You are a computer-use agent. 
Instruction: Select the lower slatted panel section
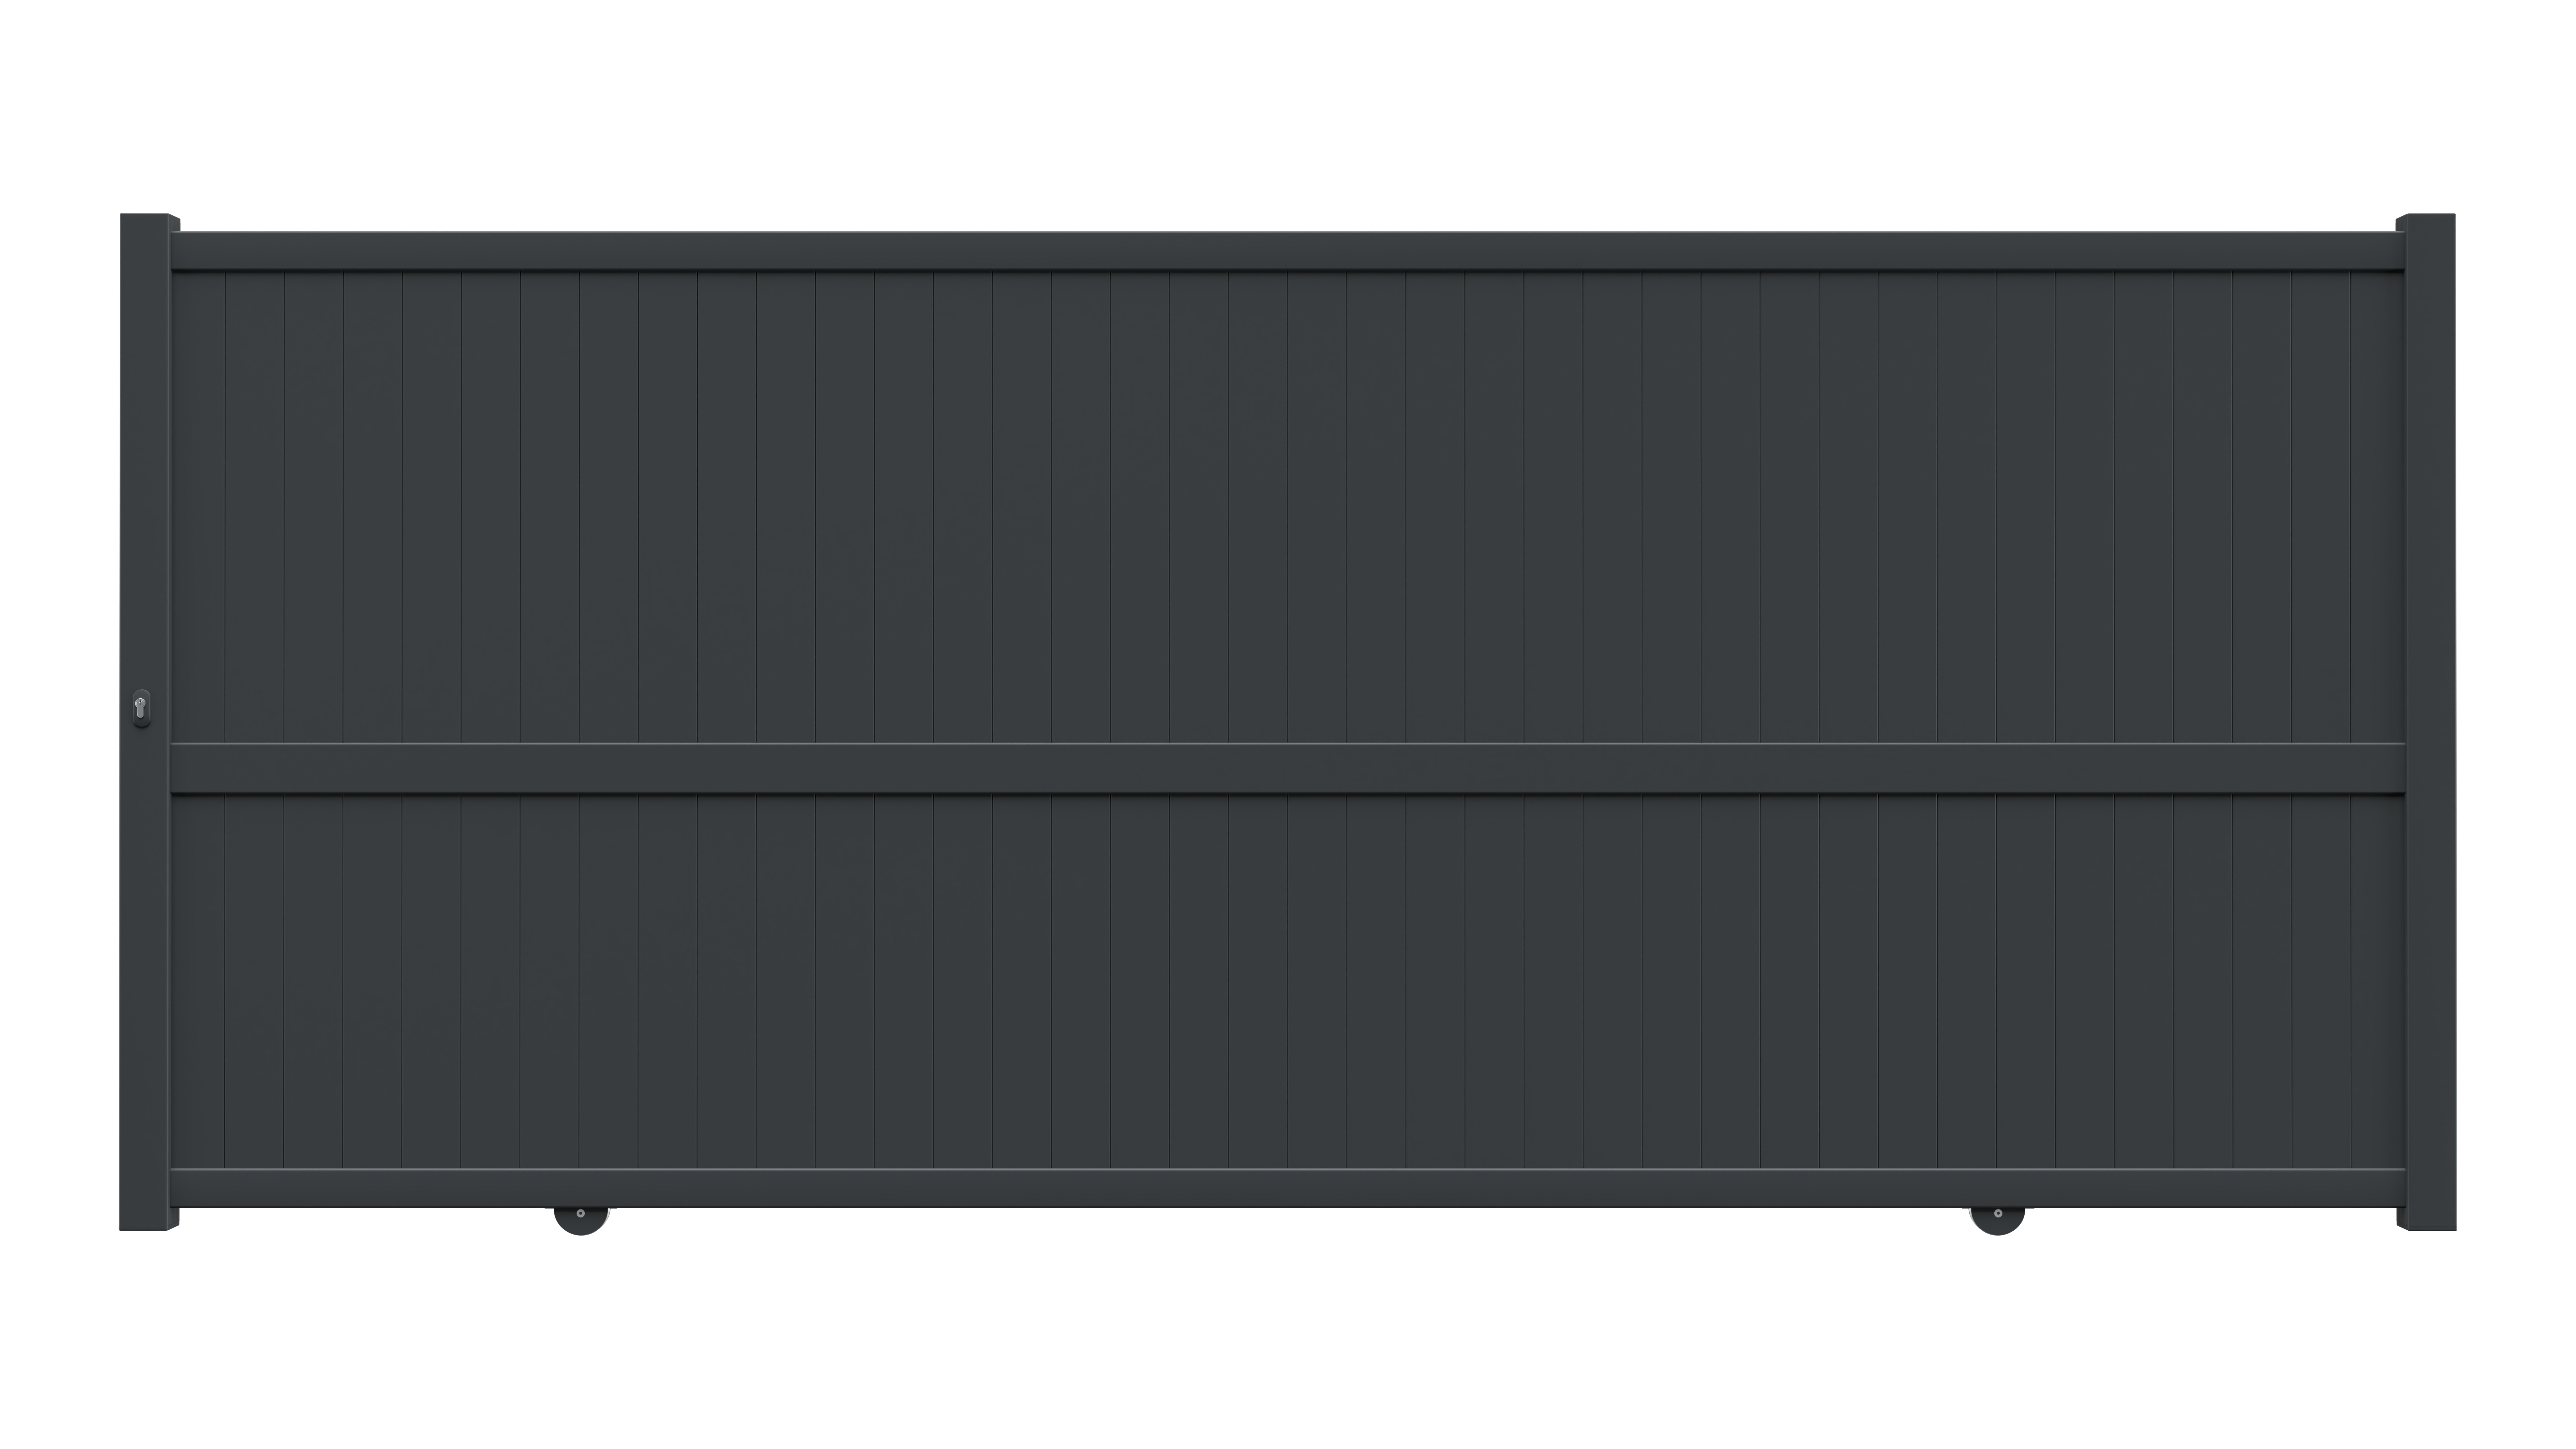pyautogui.click(x=1288, y=981)
